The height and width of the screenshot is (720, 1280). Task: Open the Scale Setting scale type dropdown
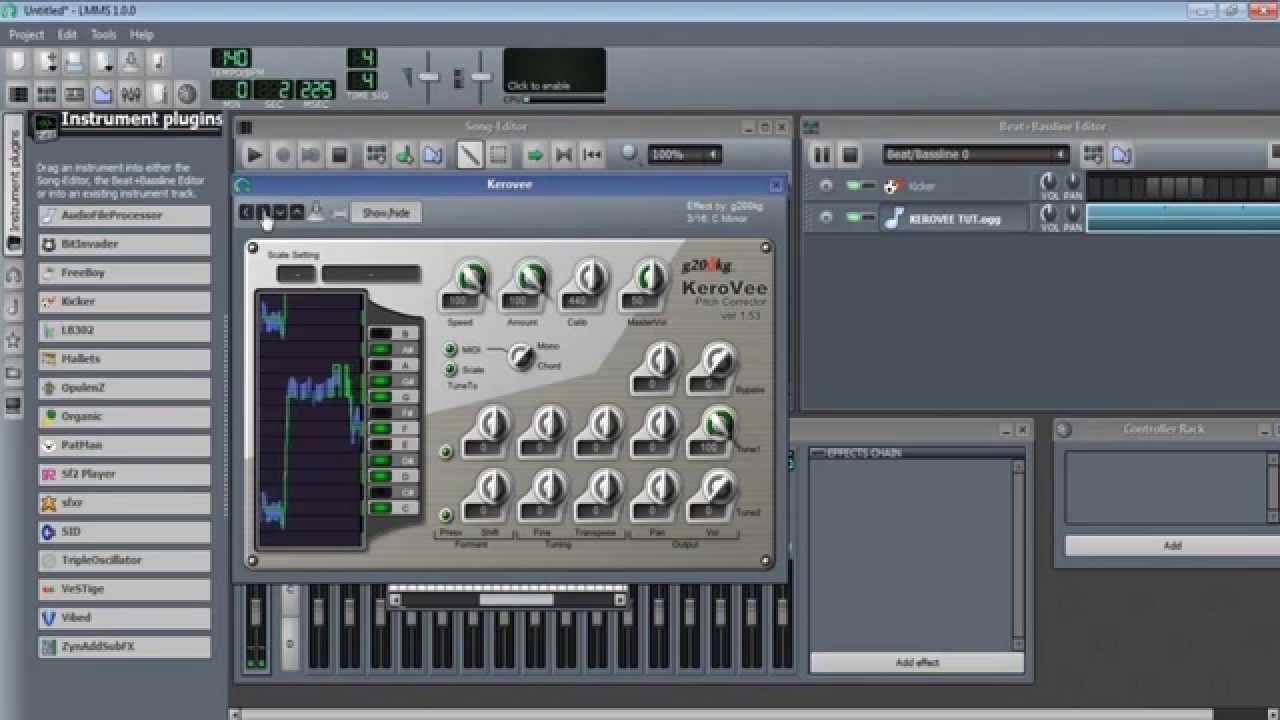coord(371,274)
